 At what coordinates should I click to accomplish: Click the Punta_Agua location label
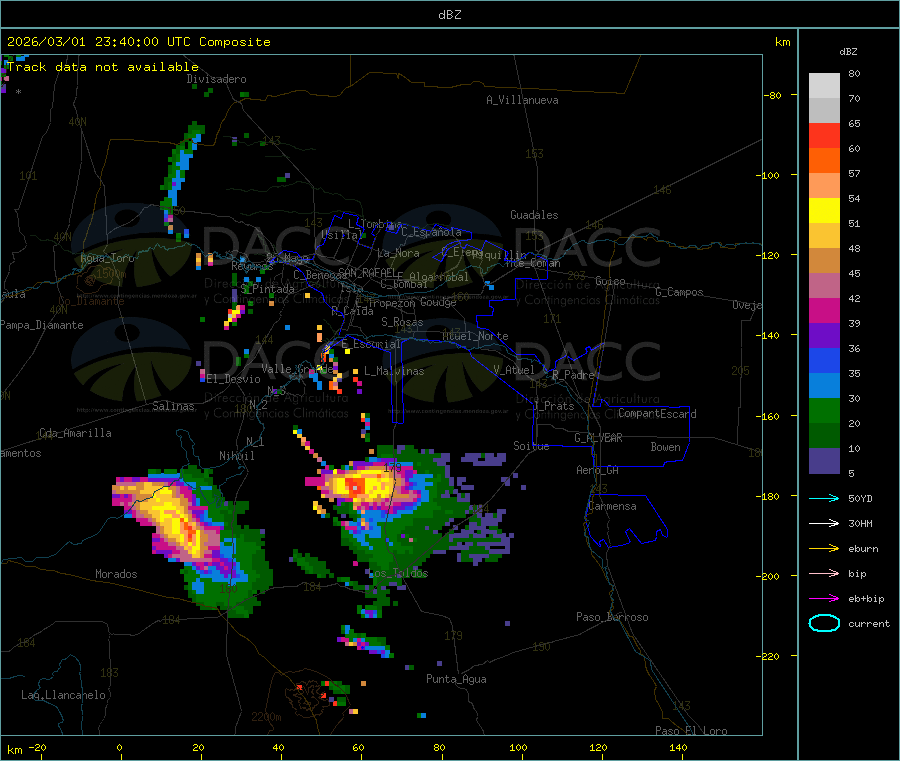pos(456,679)
